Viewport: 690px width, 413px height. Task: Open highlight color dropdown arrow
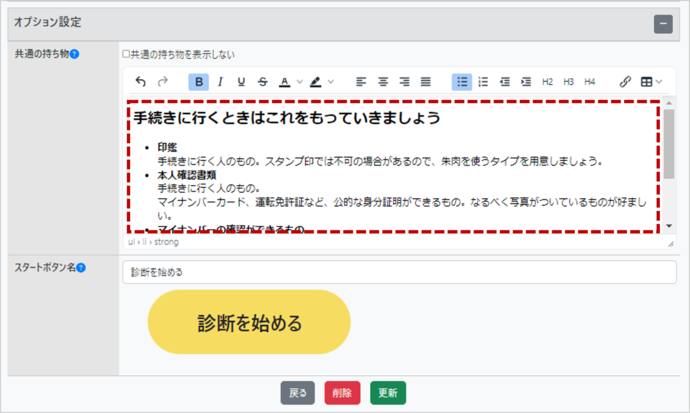pos(330,82)
